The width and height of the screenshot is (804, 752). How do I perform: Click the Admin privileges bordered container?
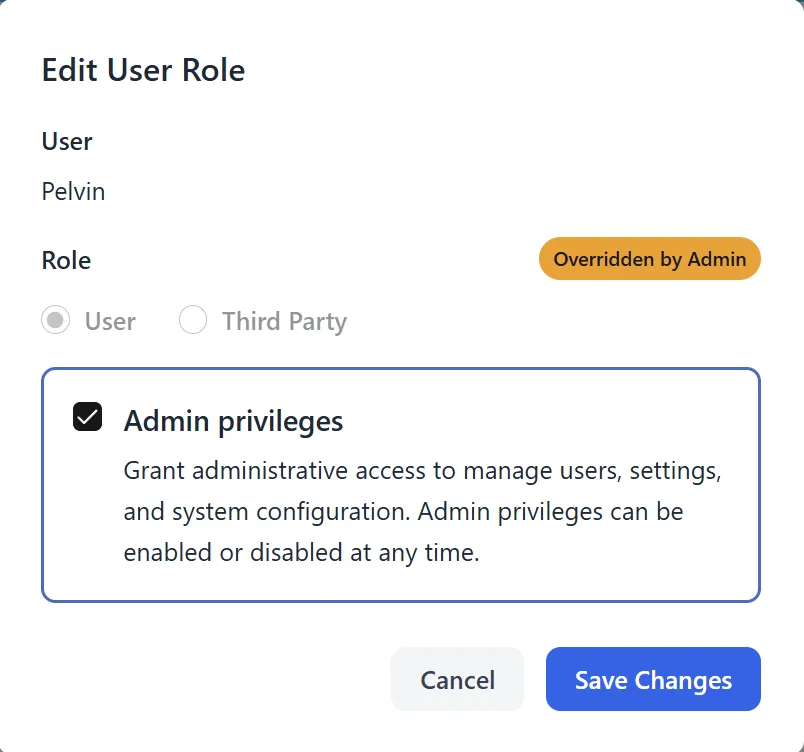coord(400,485)
